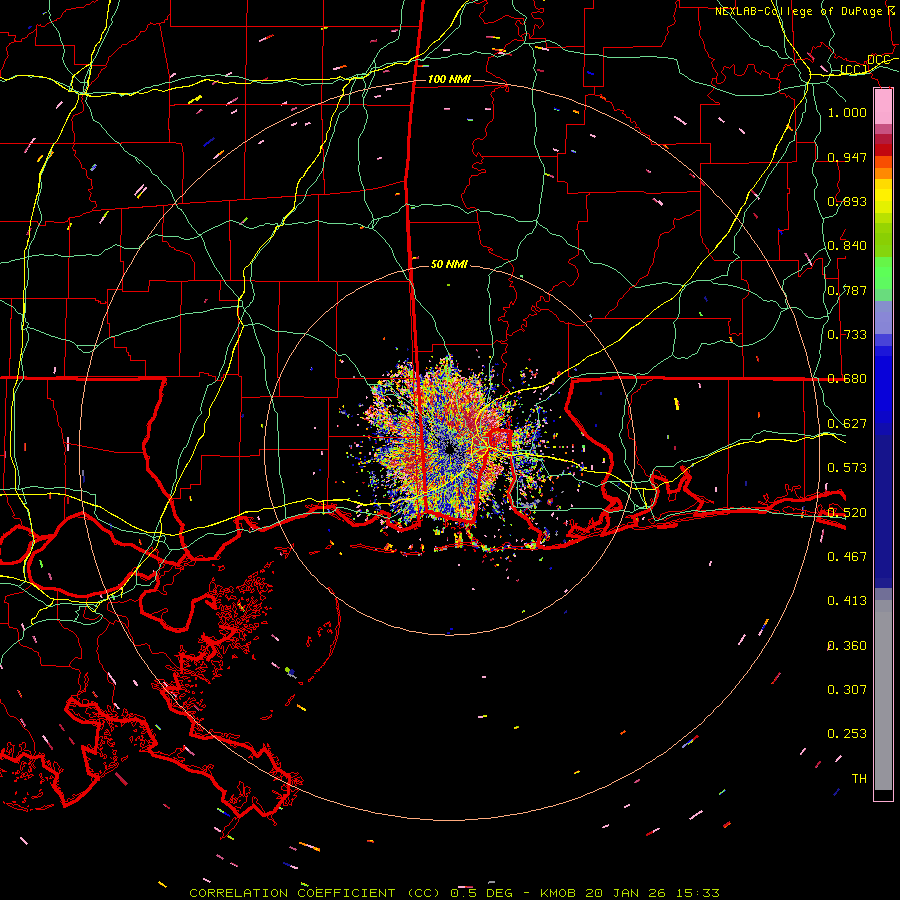The height and width of the screenshot is (900, 900).
Task: Select the 0.467 value on the color scale
Action: coord(847,556)
